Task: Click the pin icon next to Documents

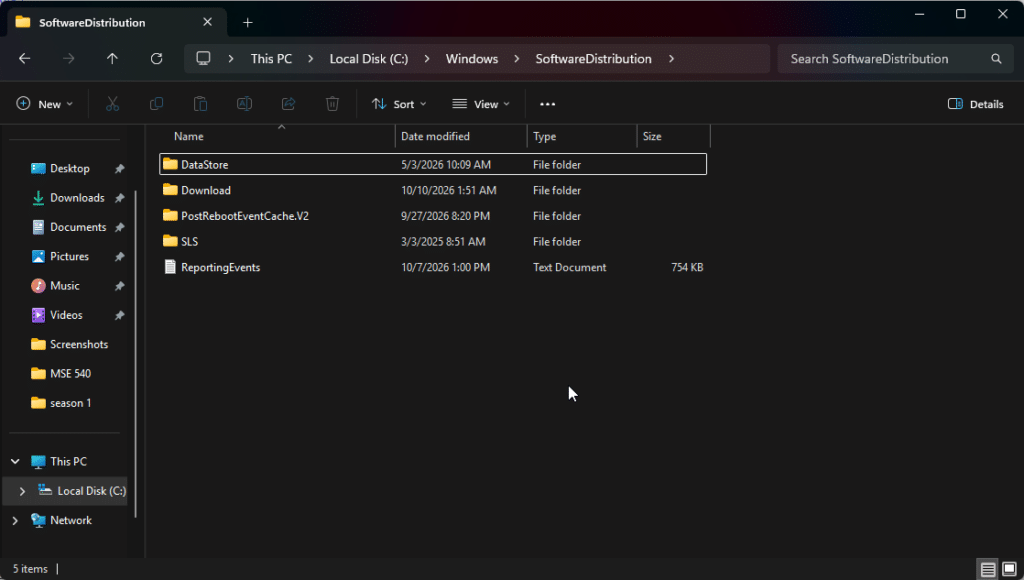Action: 120,227
